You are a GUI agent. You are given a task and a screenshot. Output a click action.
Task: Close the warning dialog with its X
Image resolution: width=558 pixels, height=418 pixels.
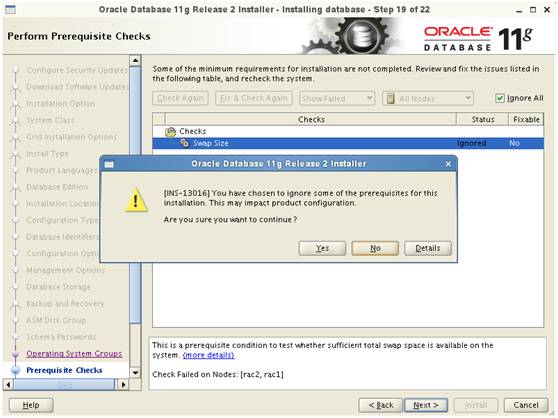[448, 164]
